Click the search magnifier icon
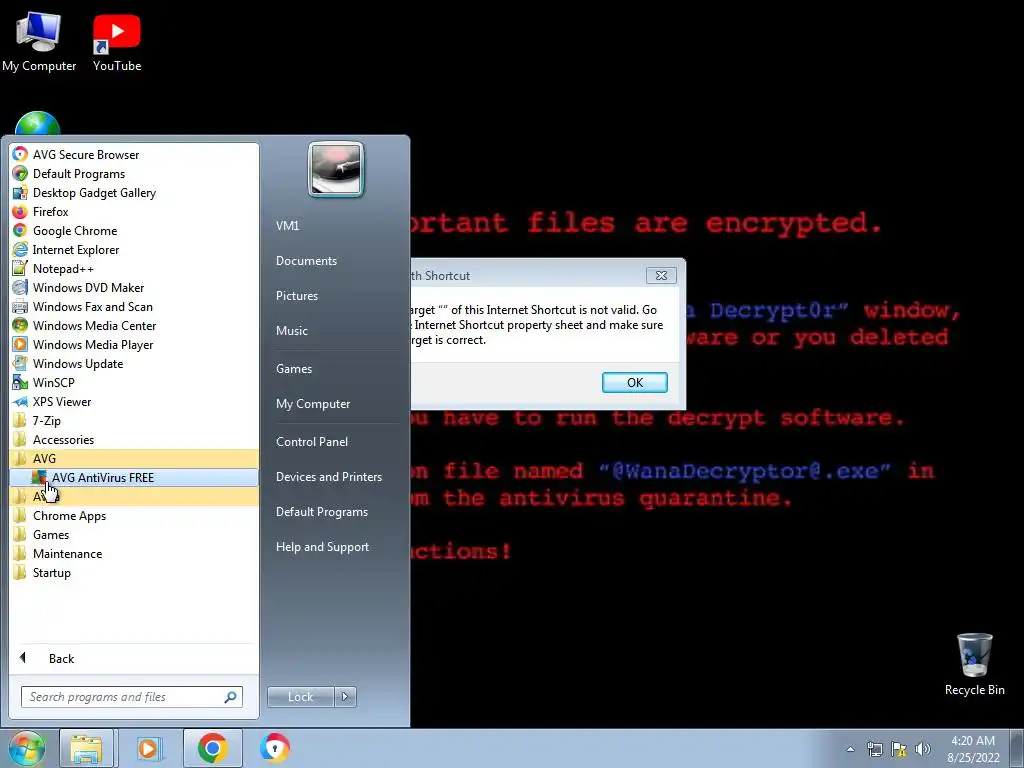Image resolution: width=1024 pixels, height=768 pixels. tap(230, 697)
